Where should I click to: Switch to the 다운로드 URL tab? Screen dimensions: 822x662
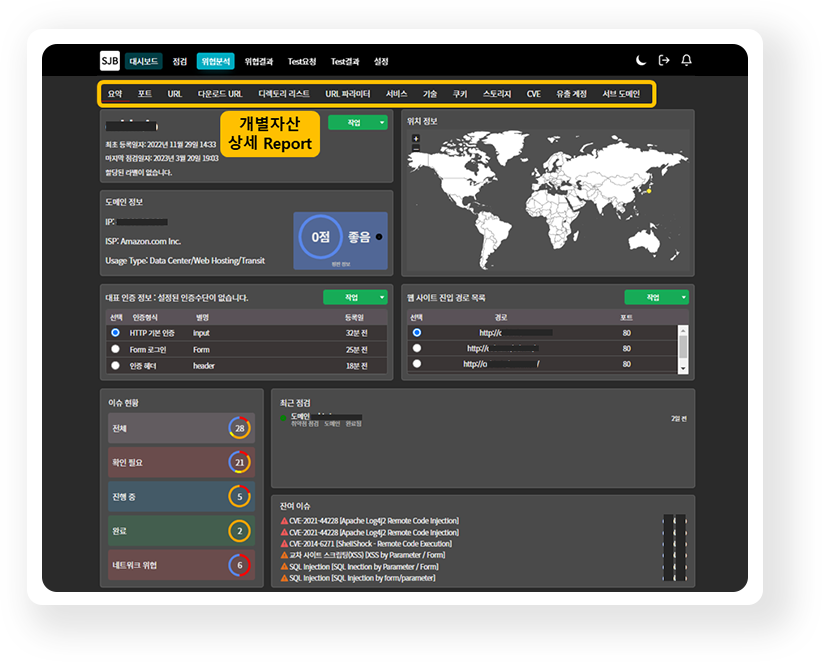click(220, 94)
